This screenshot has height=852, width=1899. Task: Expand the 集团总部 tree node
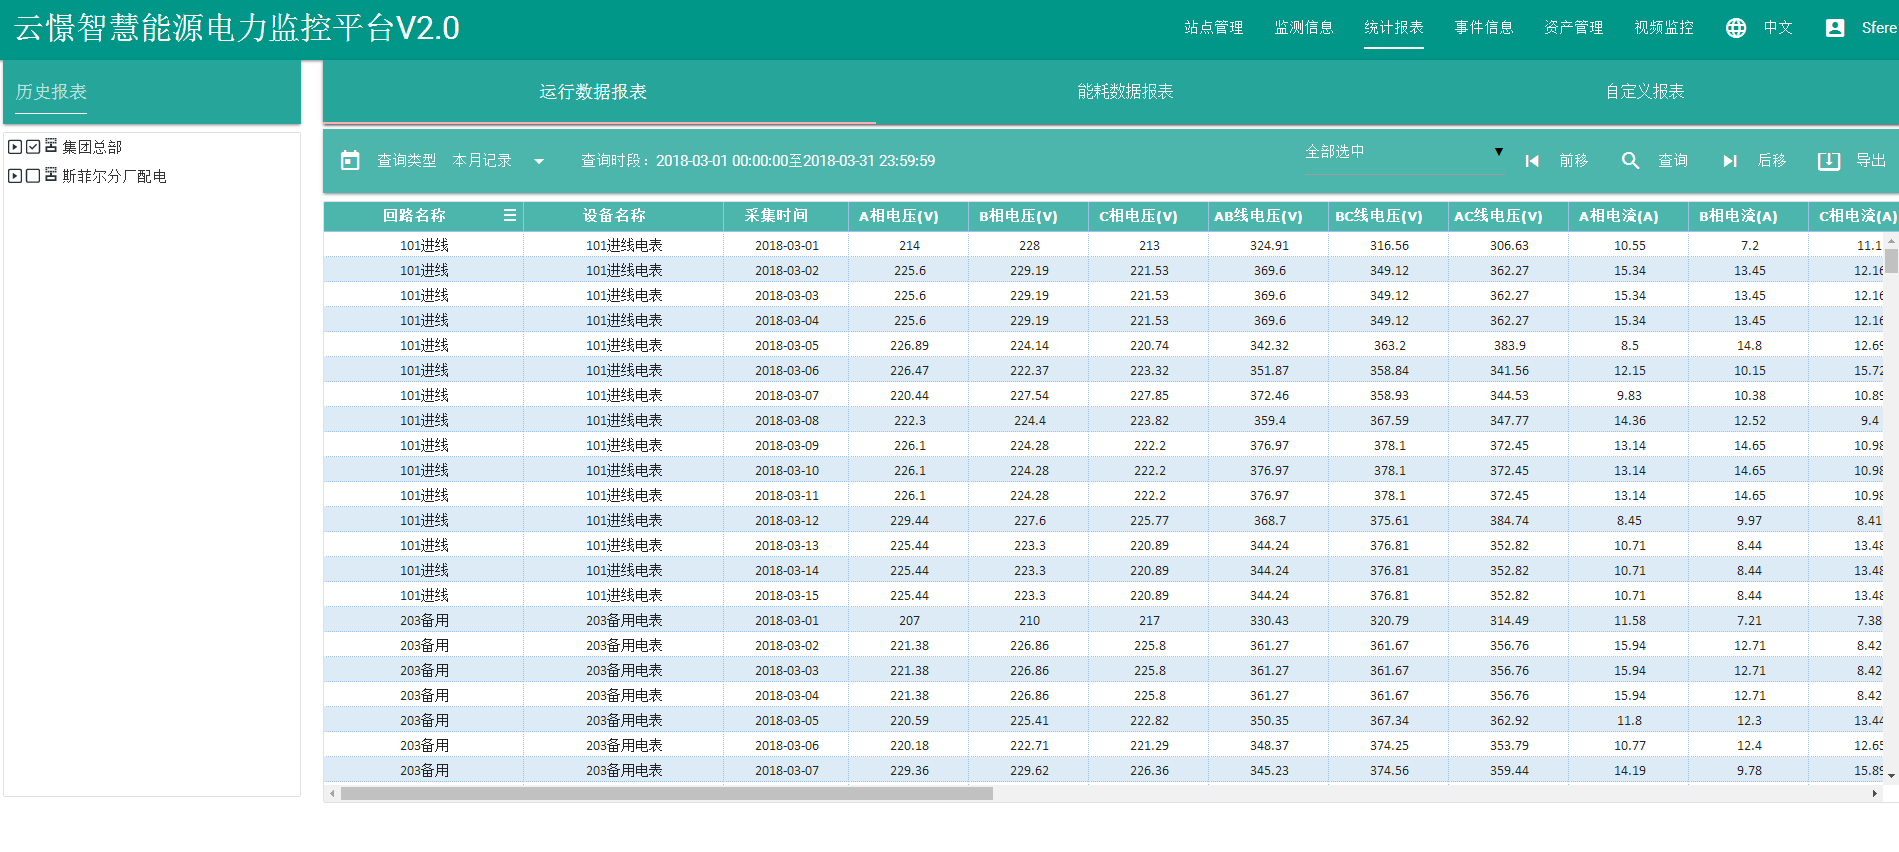pos(15,147)
